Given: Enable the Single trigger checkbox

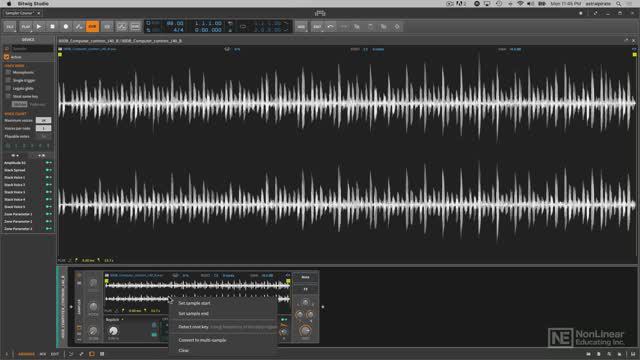Looking at the screenshot, I should [8, 80].
